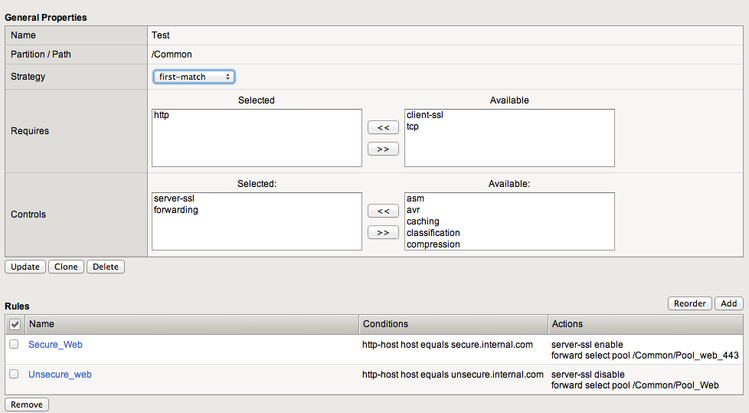Select tcp in Requires Available list
This screenshot has height=413, width=749.
click(412, 127)
